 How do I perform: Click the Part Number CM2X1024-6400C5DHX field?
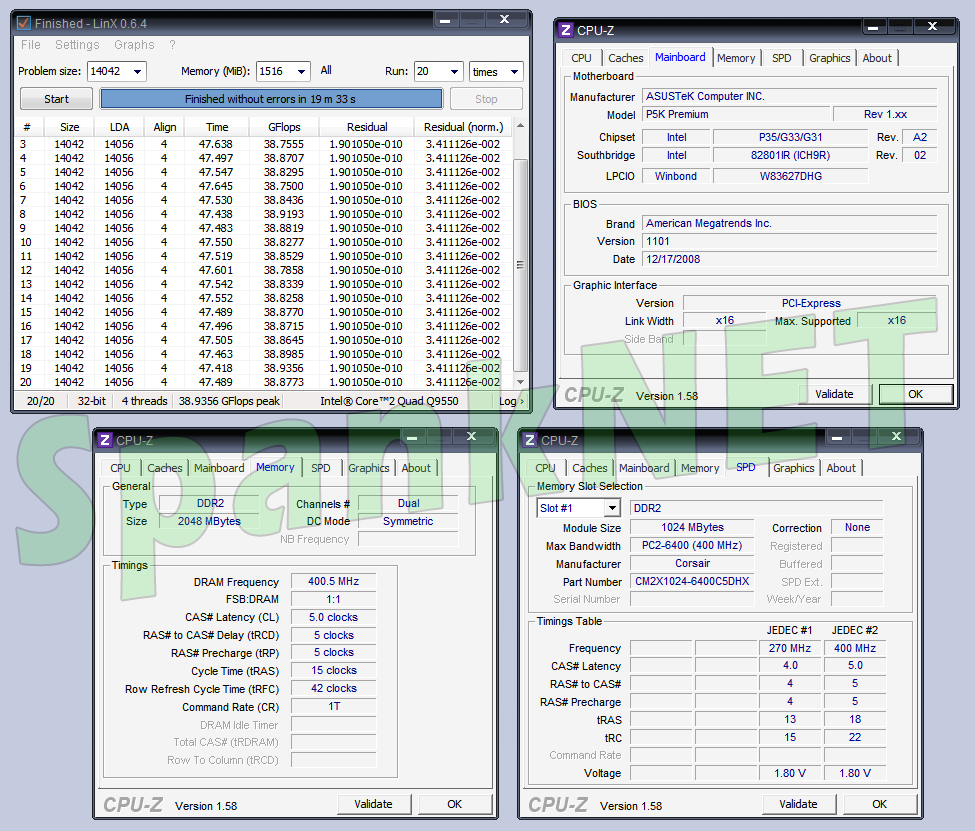point(692,582)
